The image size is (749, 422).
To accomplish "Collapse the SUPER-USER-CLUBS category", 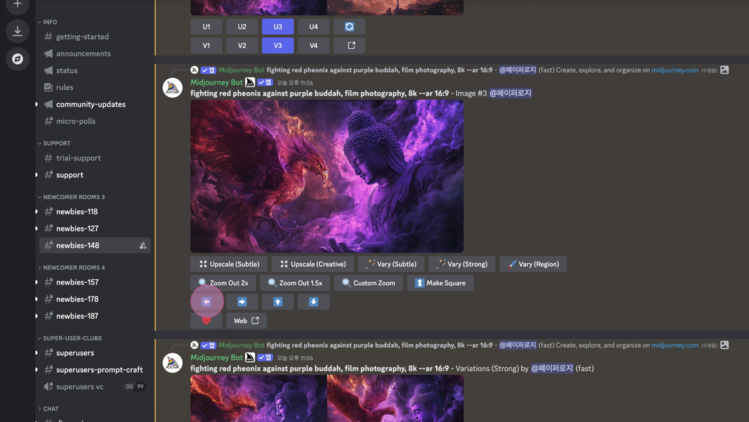I will coord(70,338).
